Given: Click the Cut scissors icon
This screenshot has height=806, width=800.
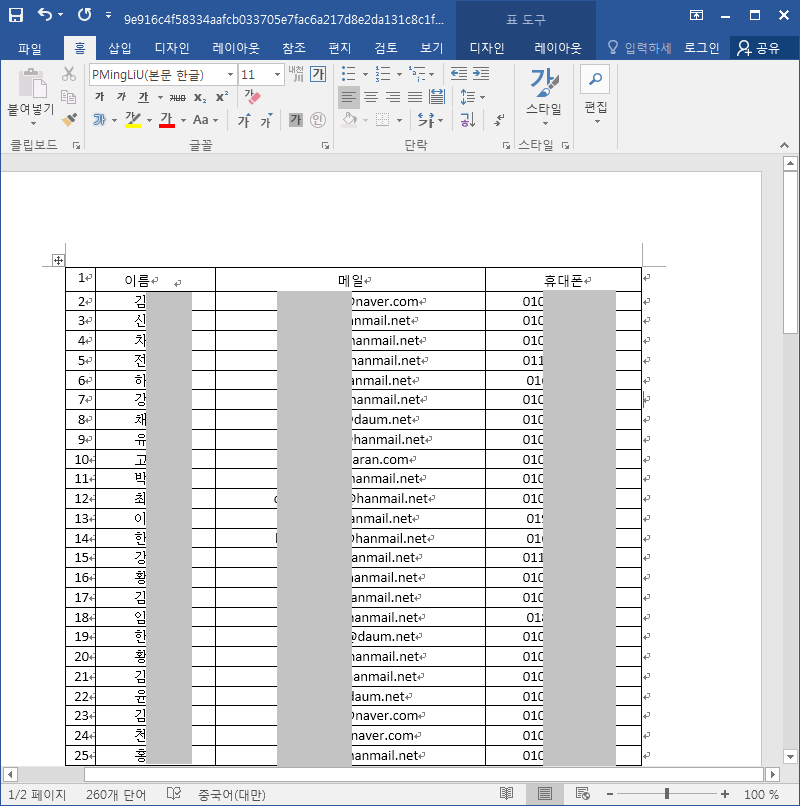Looking at the screenshot, I should pyautogui.click(x=68, y=74).
